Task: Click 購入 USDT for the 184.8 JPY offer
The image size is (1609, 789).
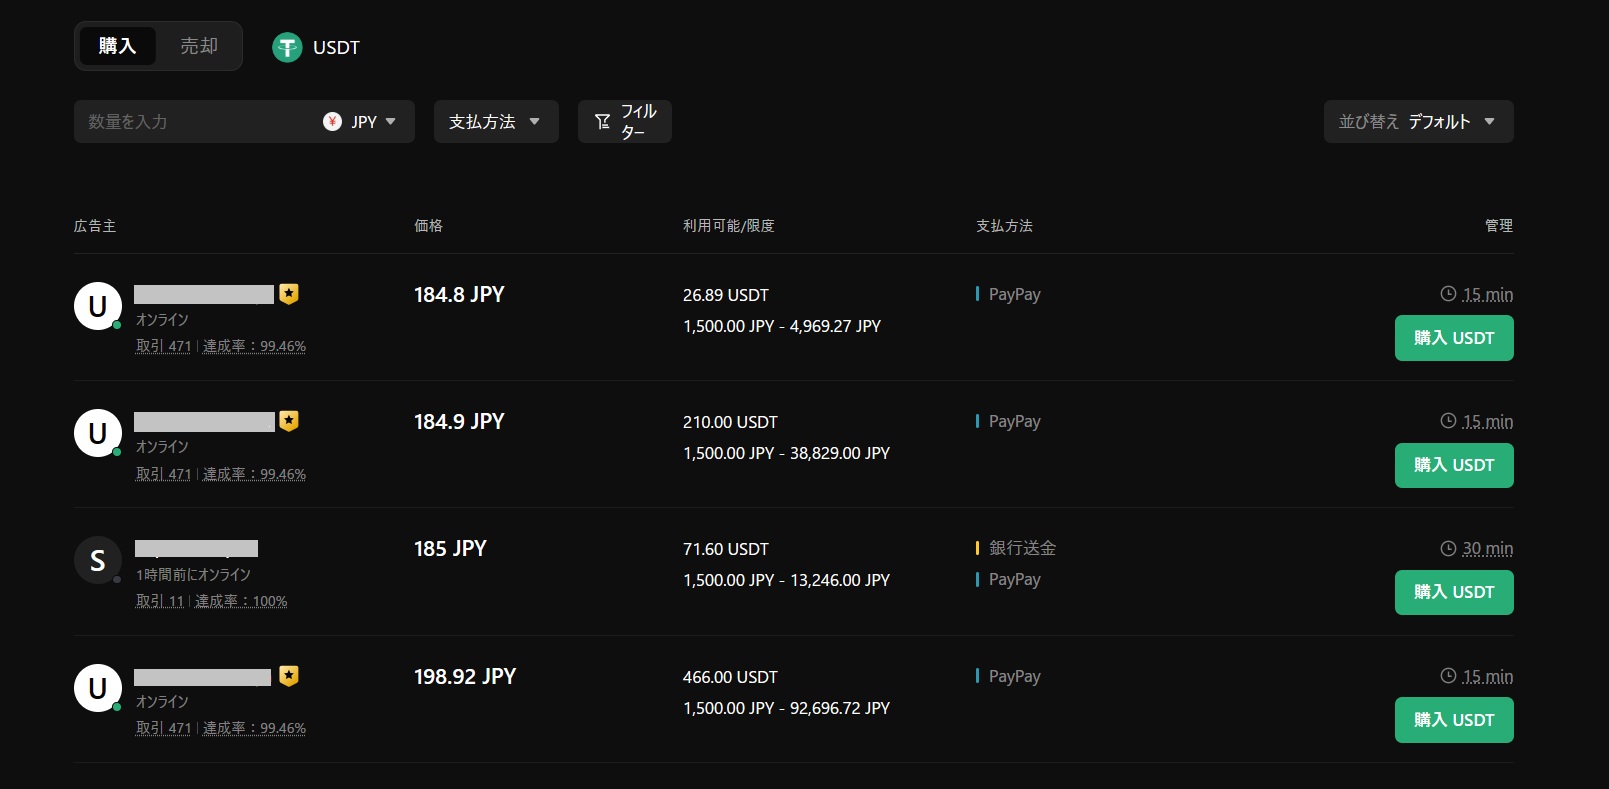Action: 1453,338
